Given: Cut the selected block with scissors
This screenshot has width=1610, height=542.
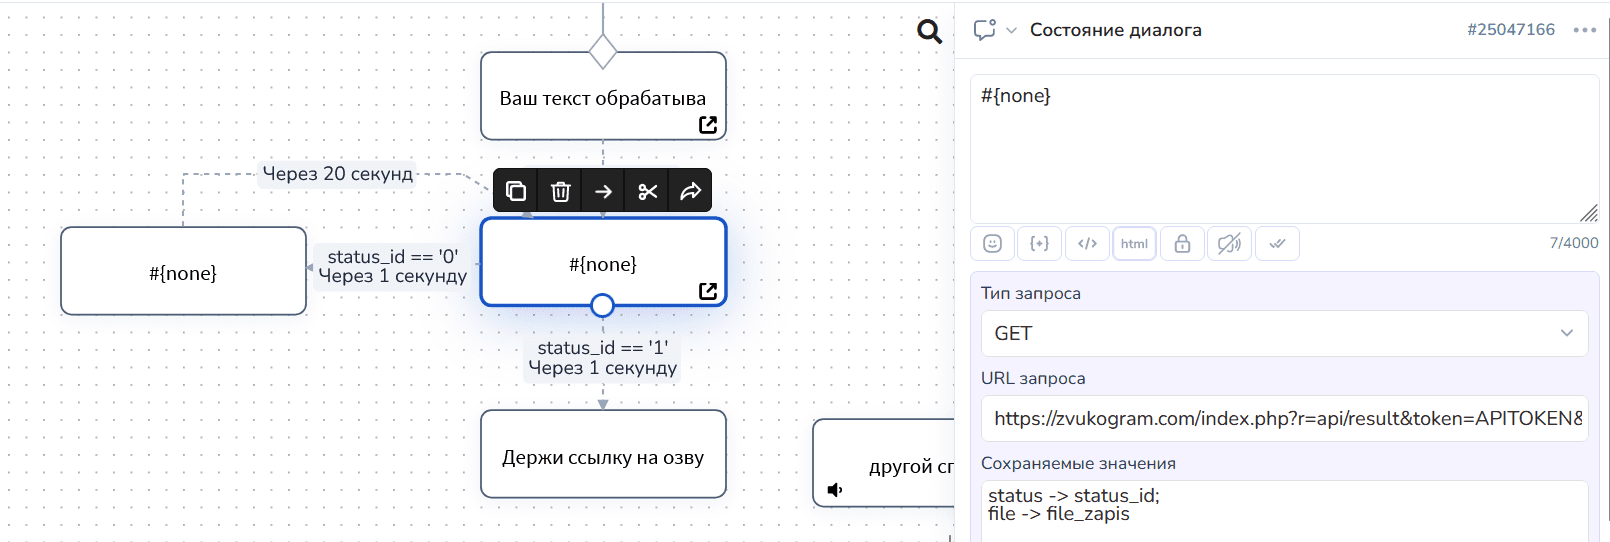Looking at the screenshot, I should pyautogui.click(x=647, y=191).
